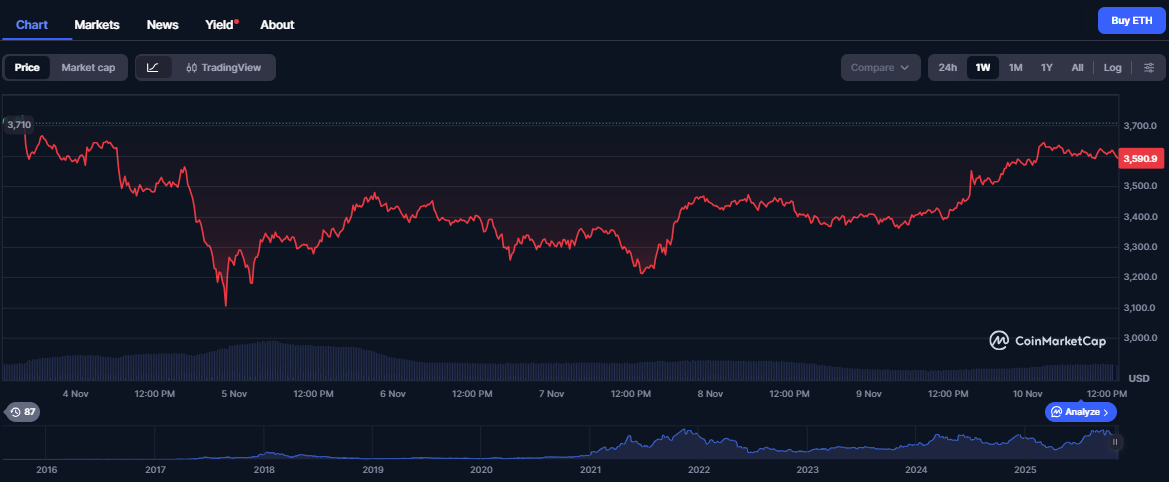Toggle the Log scale option
1169x482 pixels.
(1112, 68)
